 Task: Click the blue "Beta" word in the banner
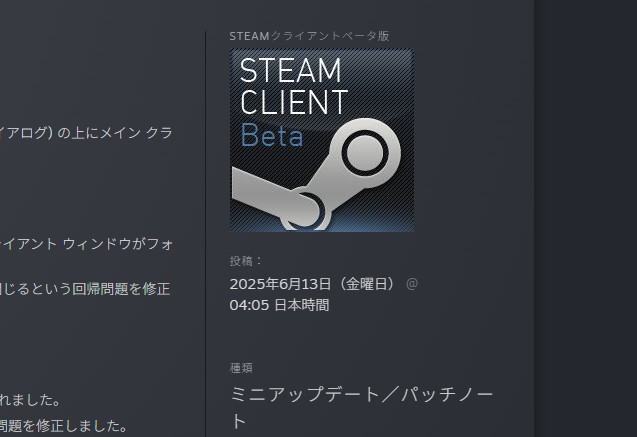[271, 135]
